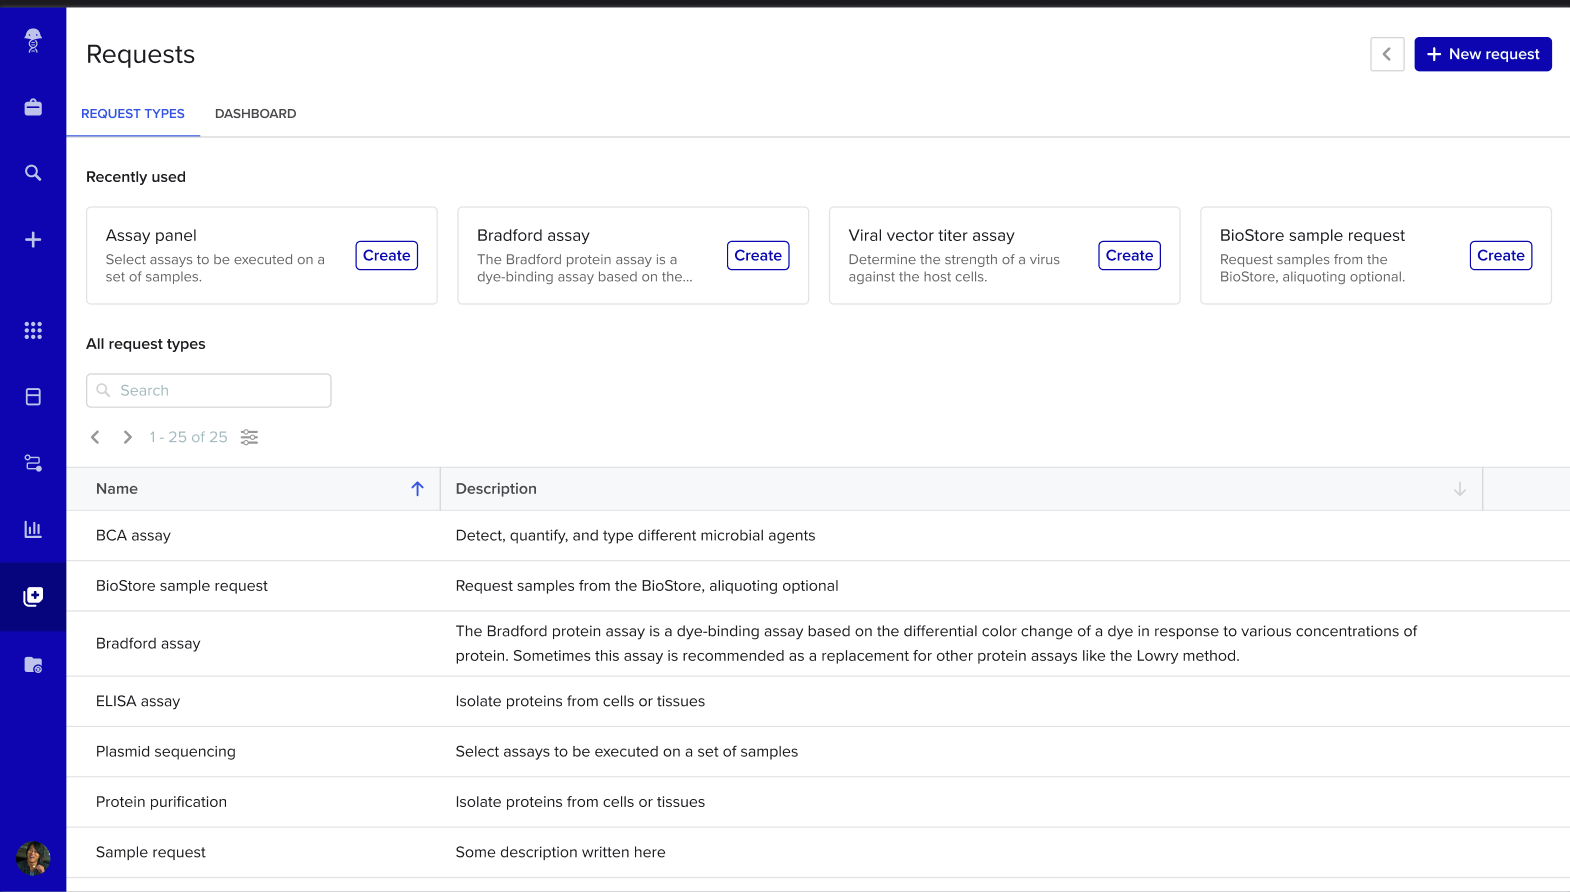Go to next page of request types
Screen dimensions: 1570x892
click(127, 437)
